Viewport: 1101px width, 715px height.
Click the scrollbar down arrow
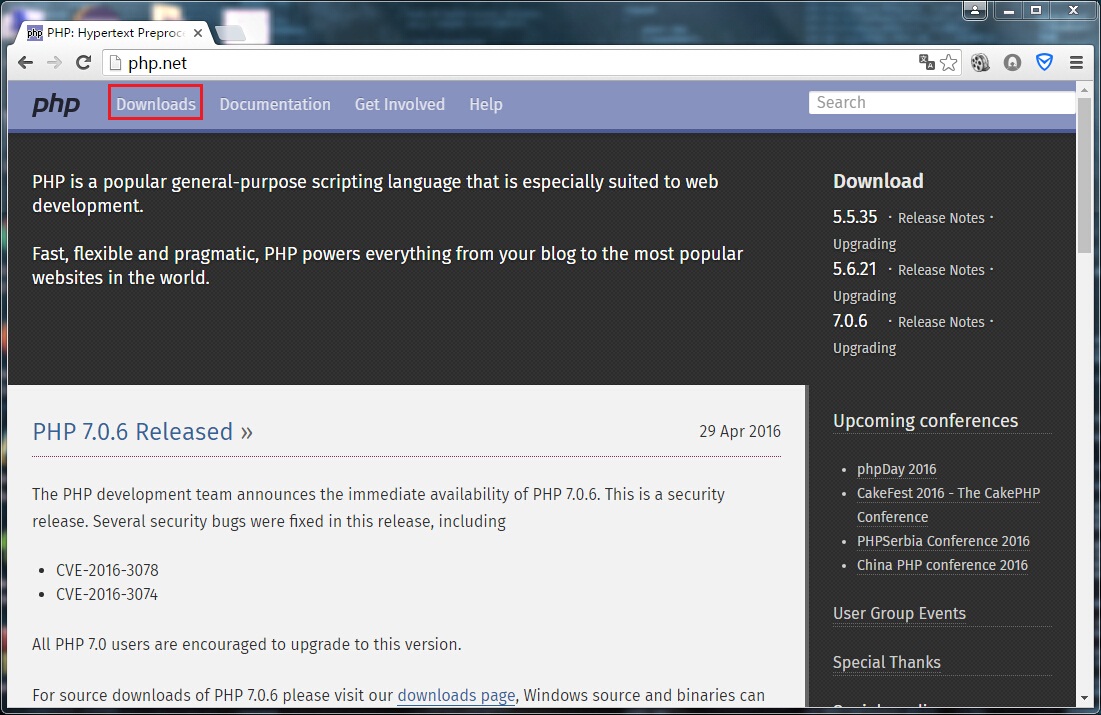(x=1085, y=699)
